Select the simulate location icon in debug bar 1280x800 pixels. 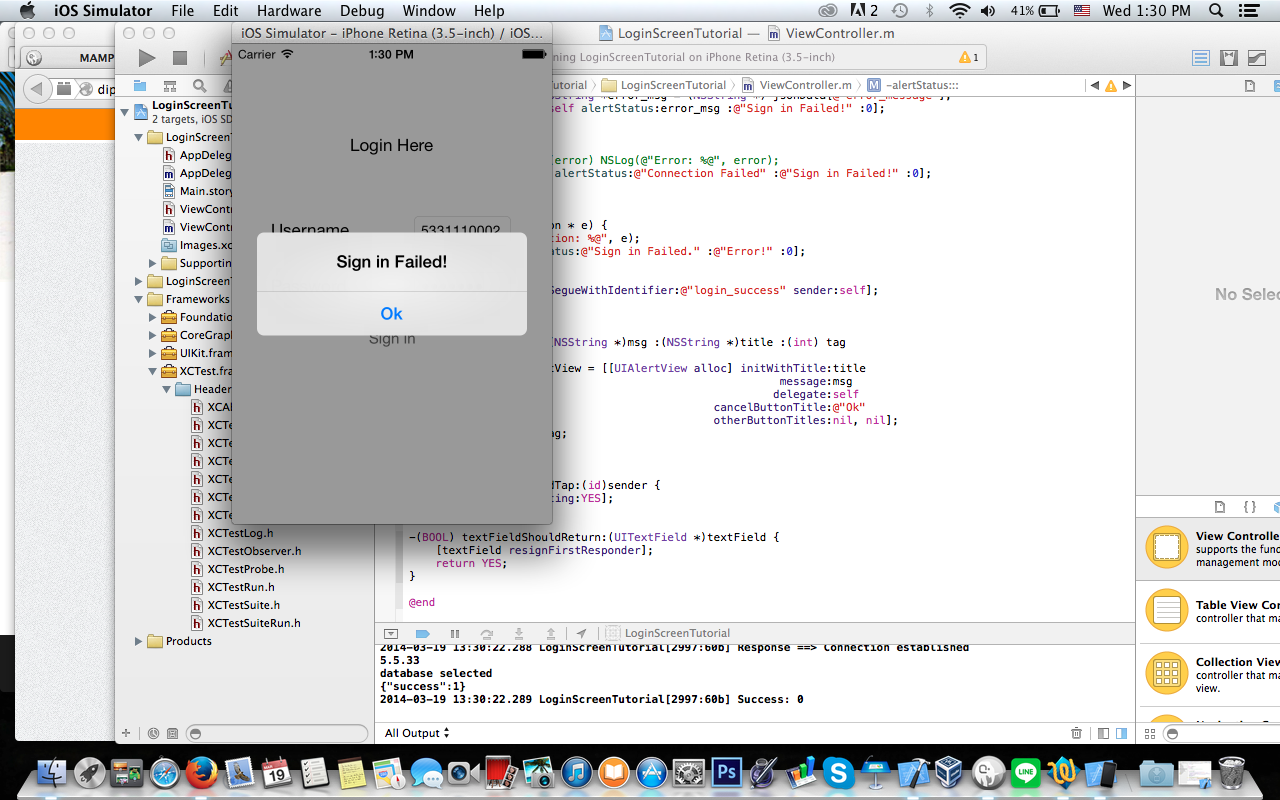[584, 633]
